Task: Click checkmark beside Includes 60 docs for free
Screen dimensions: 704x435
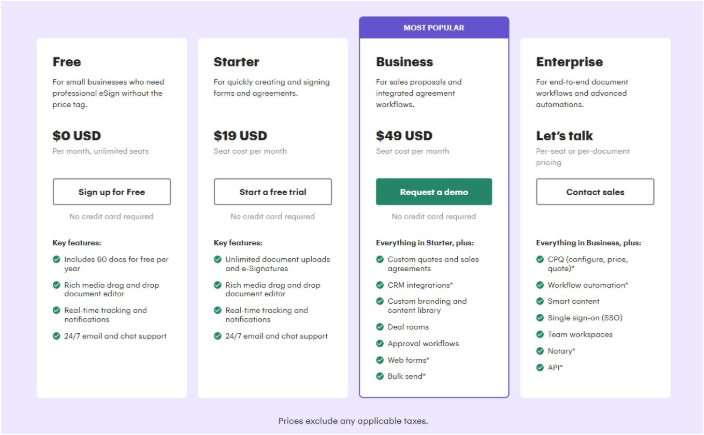Action: click(57, 260)
